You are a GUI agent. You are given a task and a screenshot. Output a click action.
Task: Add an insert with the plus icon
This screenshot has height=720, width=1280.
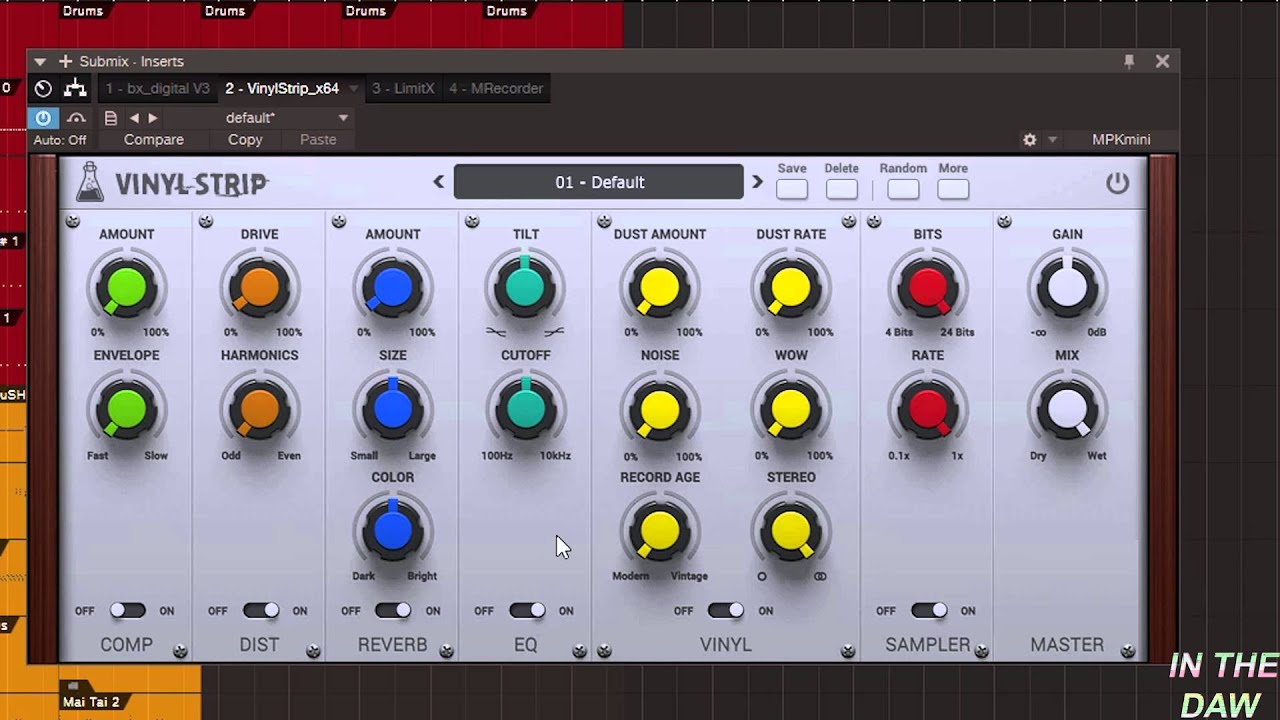point(65,61)
